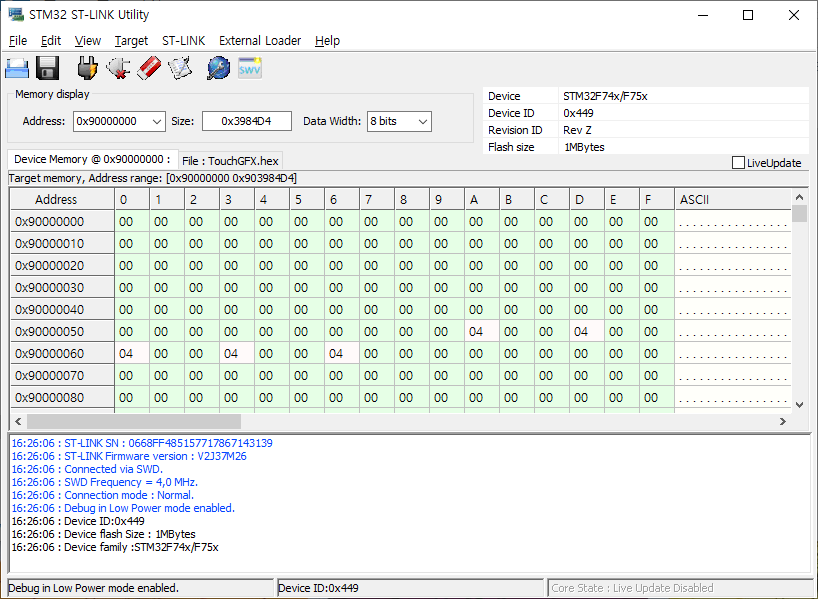Click the Core State status bar entry
Screen dimensions: 818x599
(x=678, y=588)
